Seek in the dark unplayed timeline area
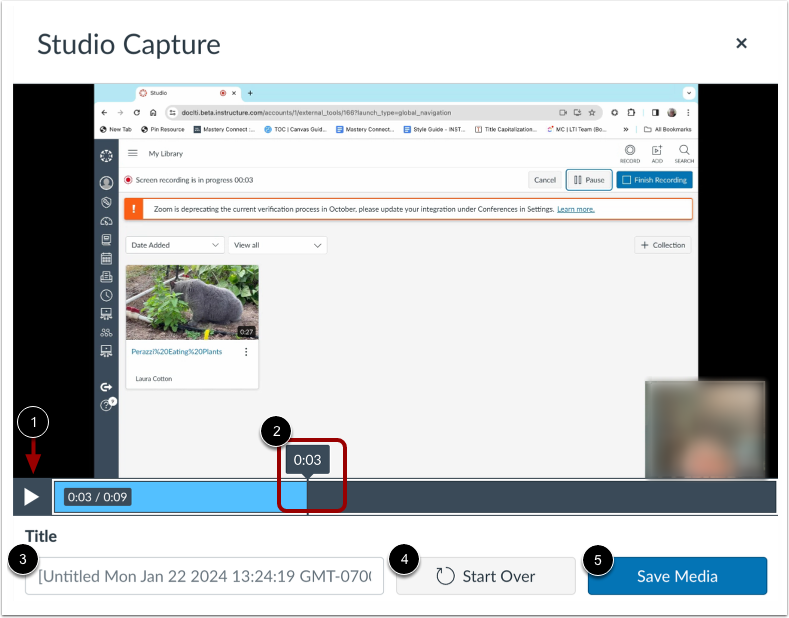This screenshot has height=618, width=789. pyautogui.click(x=541, y=497)
